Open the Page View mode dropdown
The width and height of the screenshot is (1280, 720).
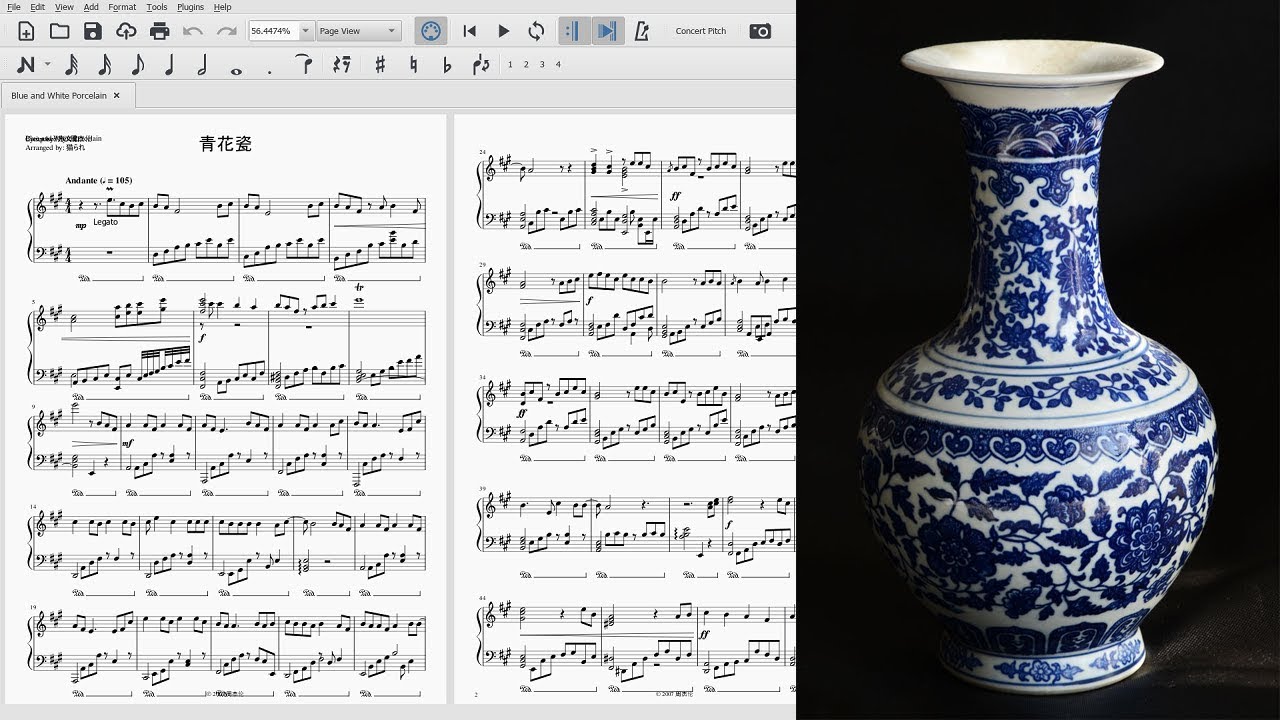(x=358, y=31)
